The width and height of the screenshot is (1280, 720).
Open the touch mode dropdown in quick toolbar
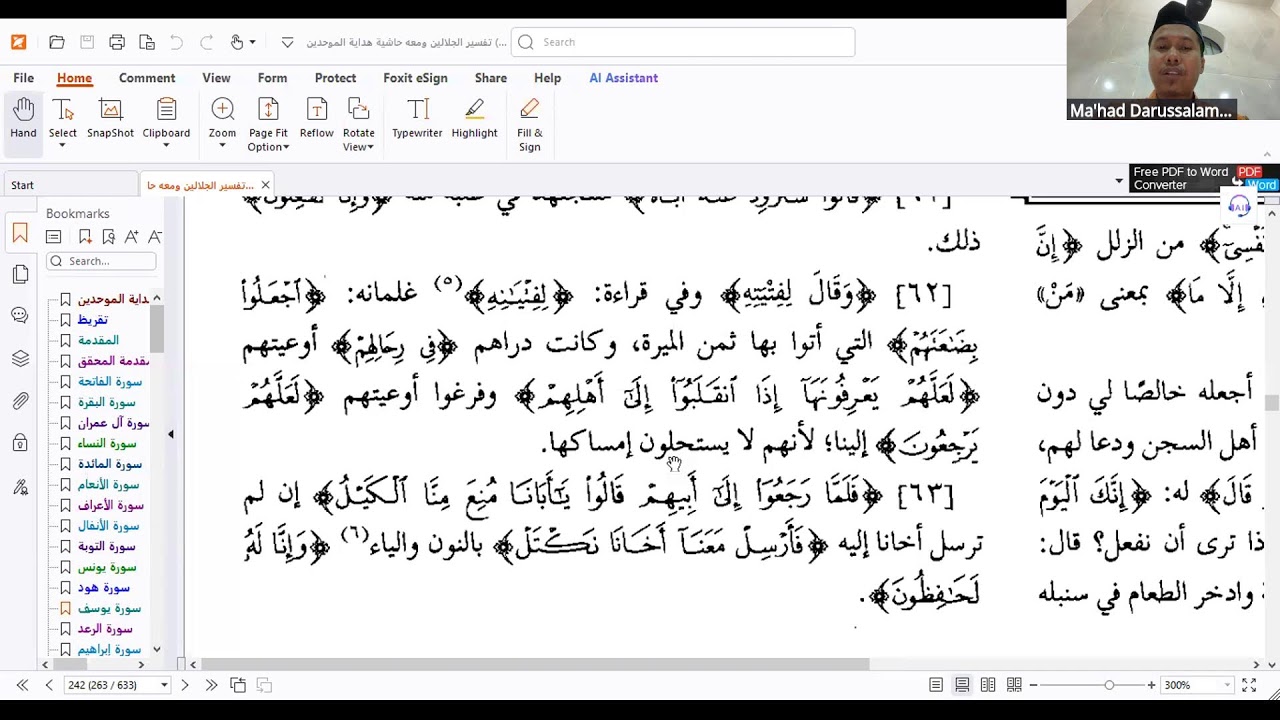[251, 42]
